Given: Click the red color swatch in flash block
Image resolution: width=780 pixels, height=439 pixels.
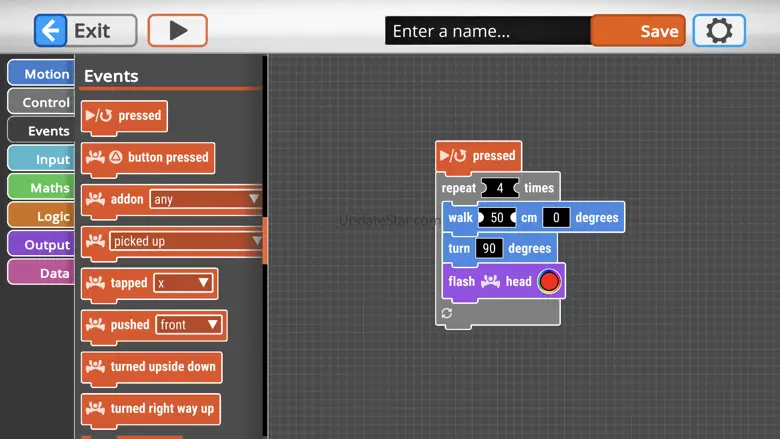Looking at the screenshot, I should (x=549, y=282).
